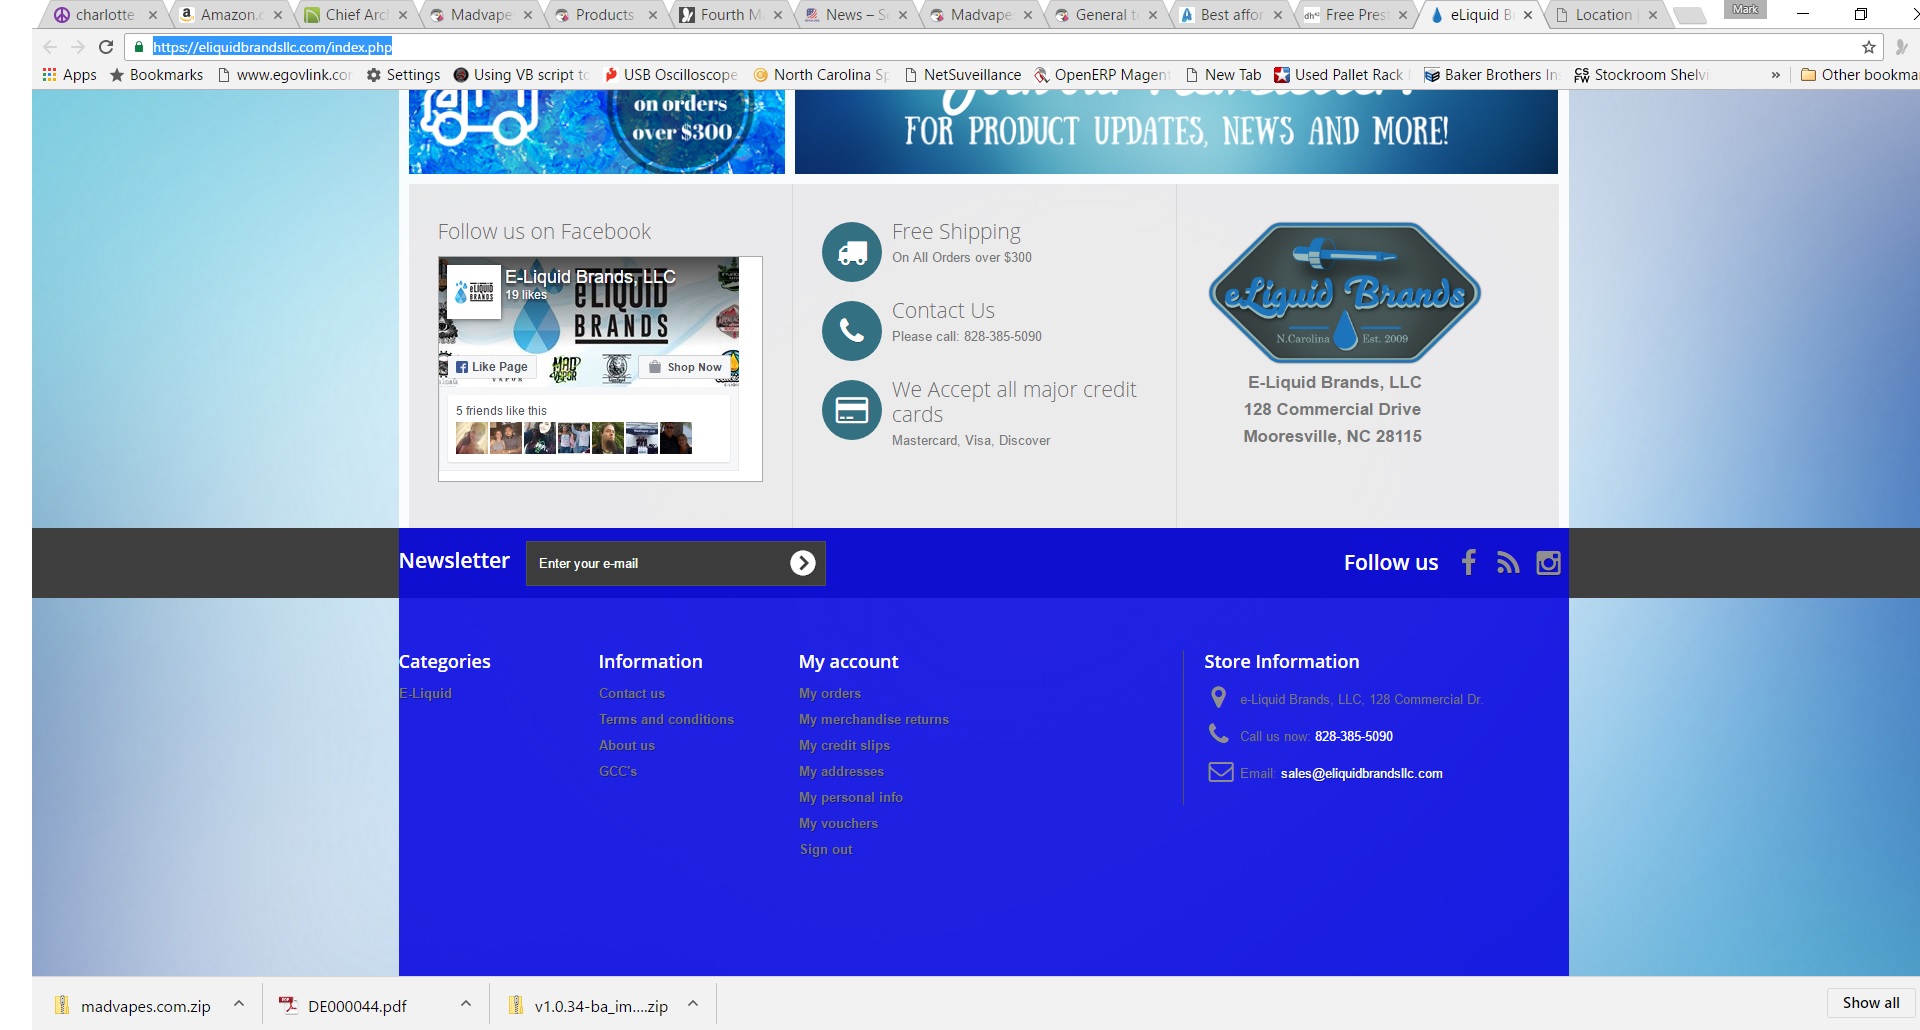Open the newsletter product updates banner
The image size is (1920, 1030).
pos(1176,131)
